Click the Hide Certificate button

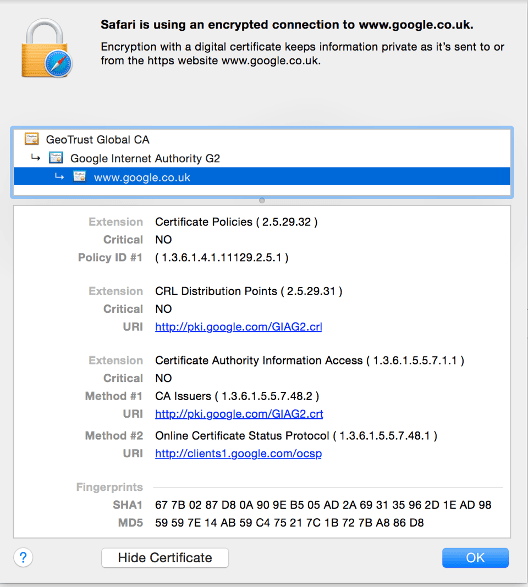pyautogui.click(x=165, y=558)
